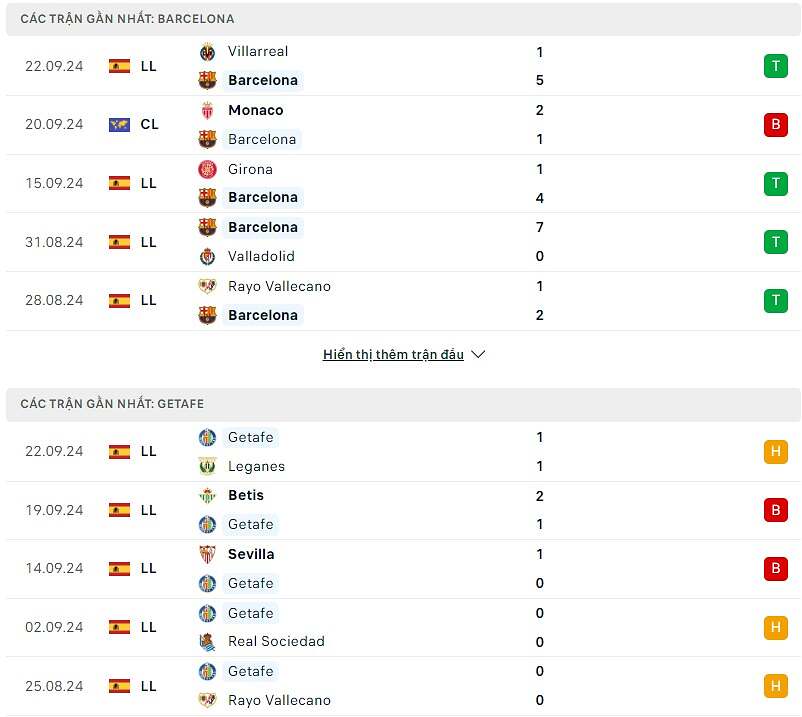The width and height of the screenshot is (802, 717).
Task: Open the Rayo Vallecano vs Barcelona match row
Action: 400,301
